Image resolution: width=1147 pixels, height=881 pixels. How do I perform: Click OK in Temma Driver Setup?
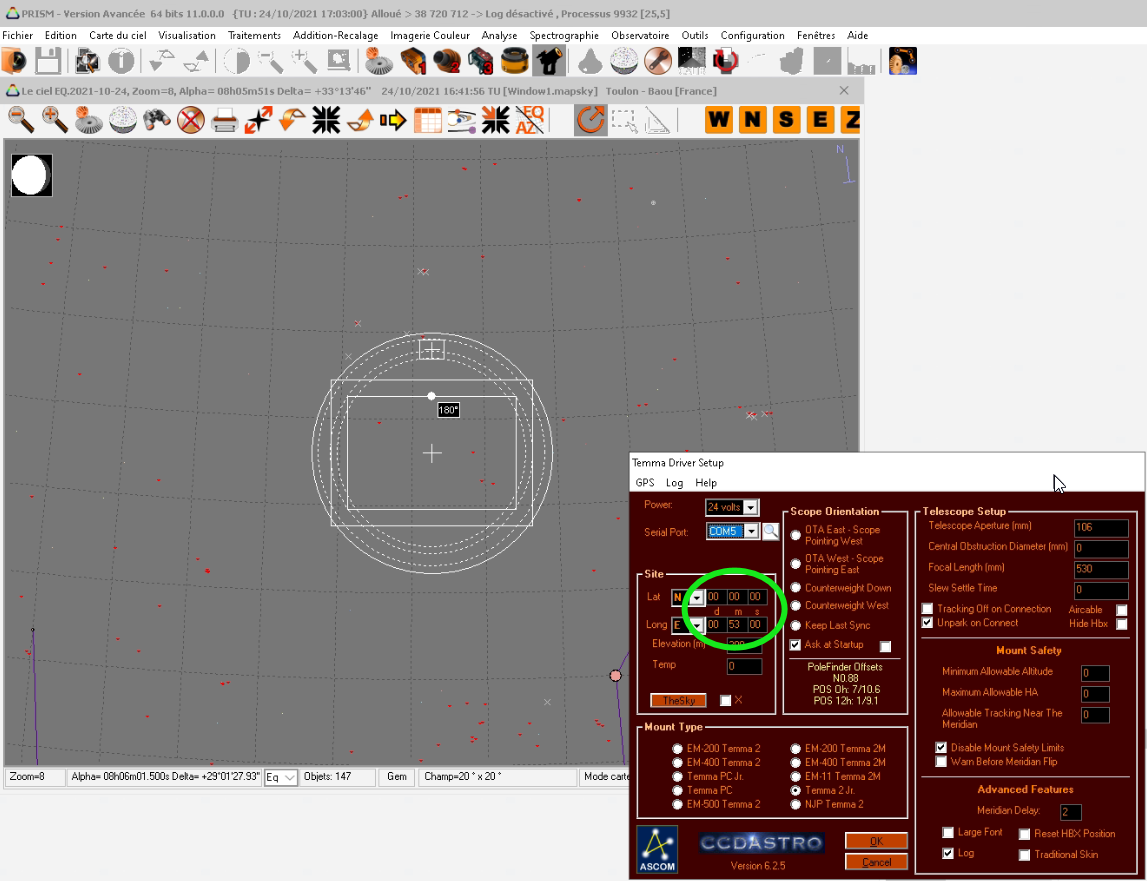[876, 841]
